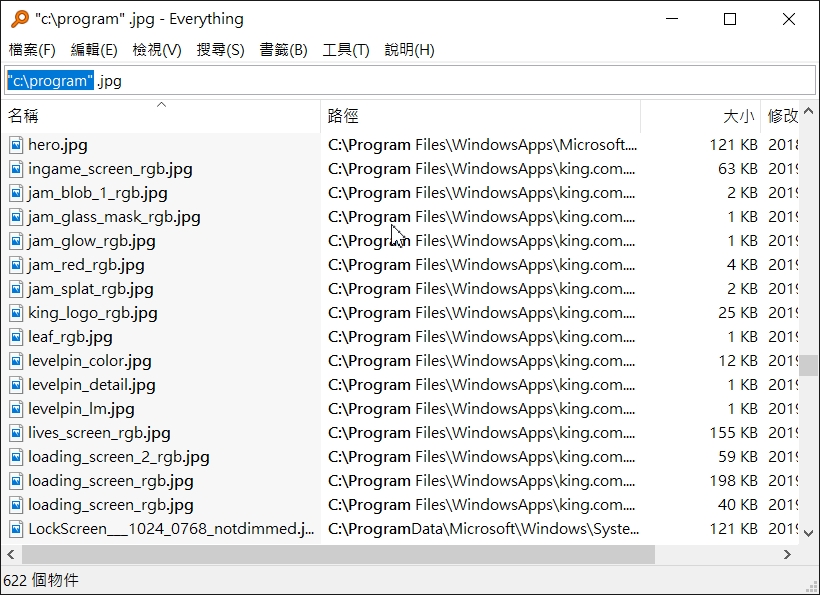Click the 198 KB size cell
The width and height of the screenshot is (820, 595).
(x=733, y=482)
